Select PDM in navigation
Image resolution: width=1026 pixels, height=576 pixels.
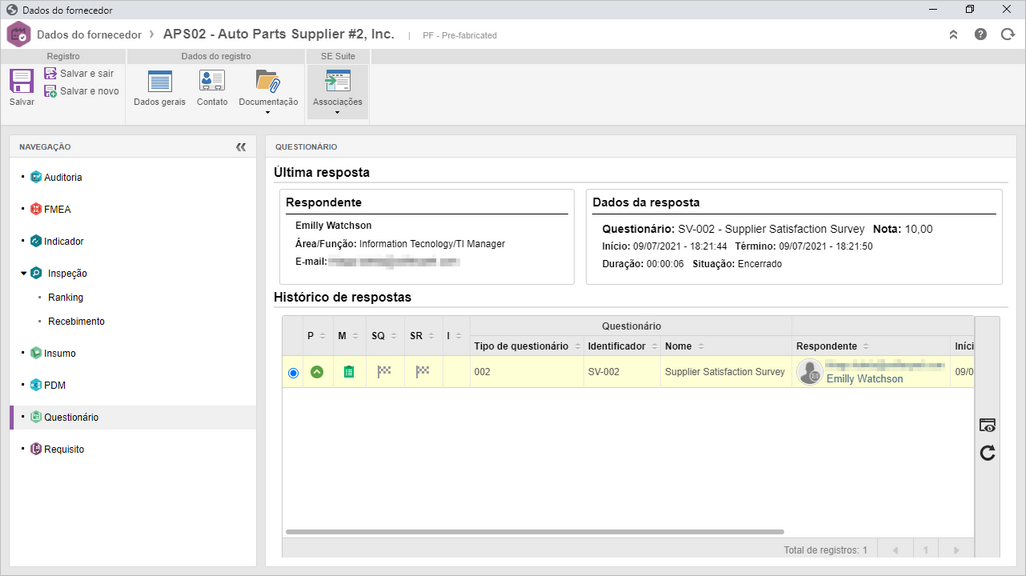click(55, 386)
